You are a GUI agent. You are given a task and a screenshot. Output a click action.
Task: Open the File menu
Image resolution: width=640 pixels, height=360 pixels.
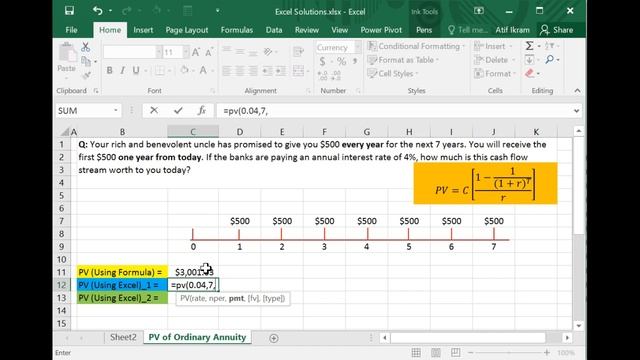point(71,30)
